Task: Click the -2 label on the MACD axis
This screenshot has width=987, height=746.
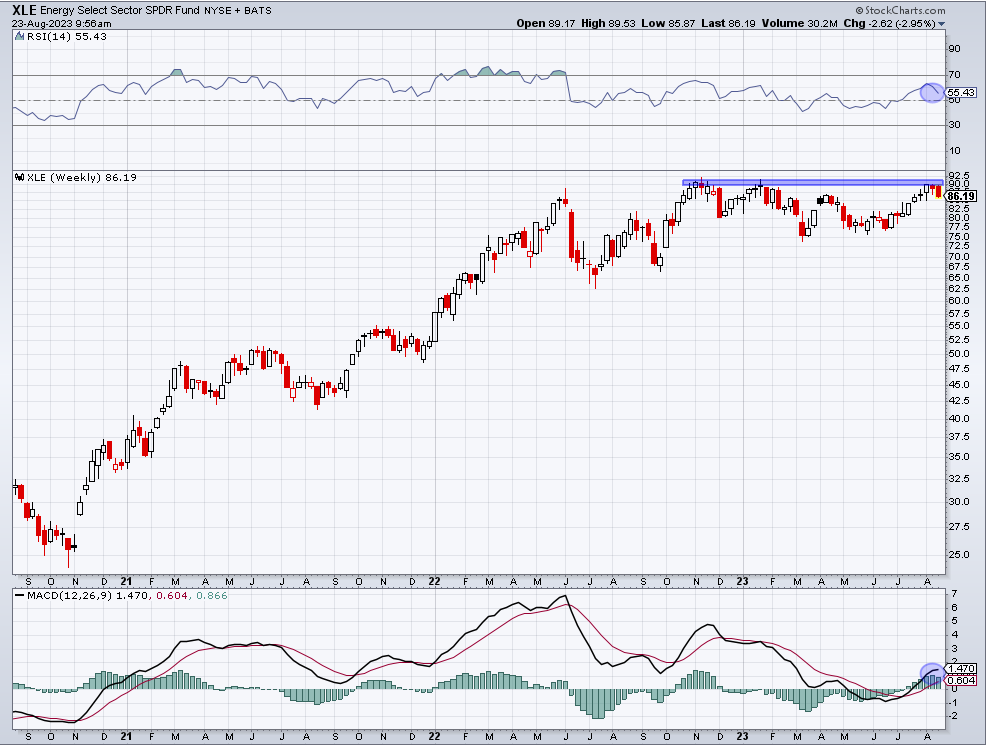Action: 954,716
